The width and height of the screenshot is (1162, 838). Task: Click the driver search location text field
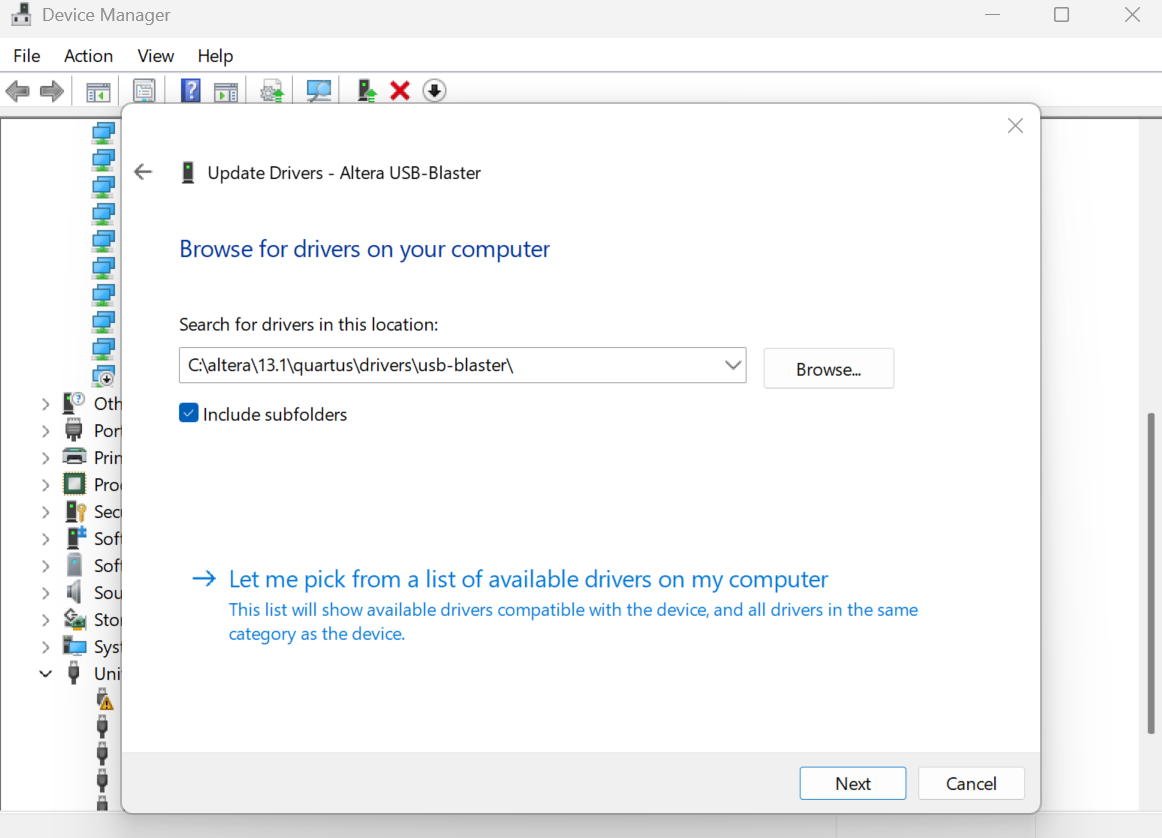pyautogui.click(x=450, y=366)
